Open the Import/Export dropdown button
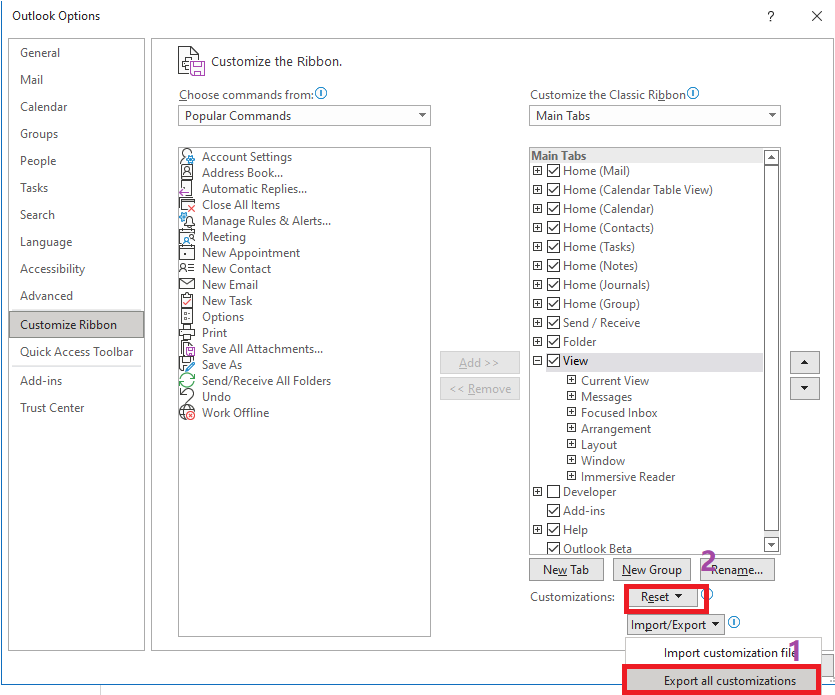This screenshot has width=835, height=695. [676, 625]
